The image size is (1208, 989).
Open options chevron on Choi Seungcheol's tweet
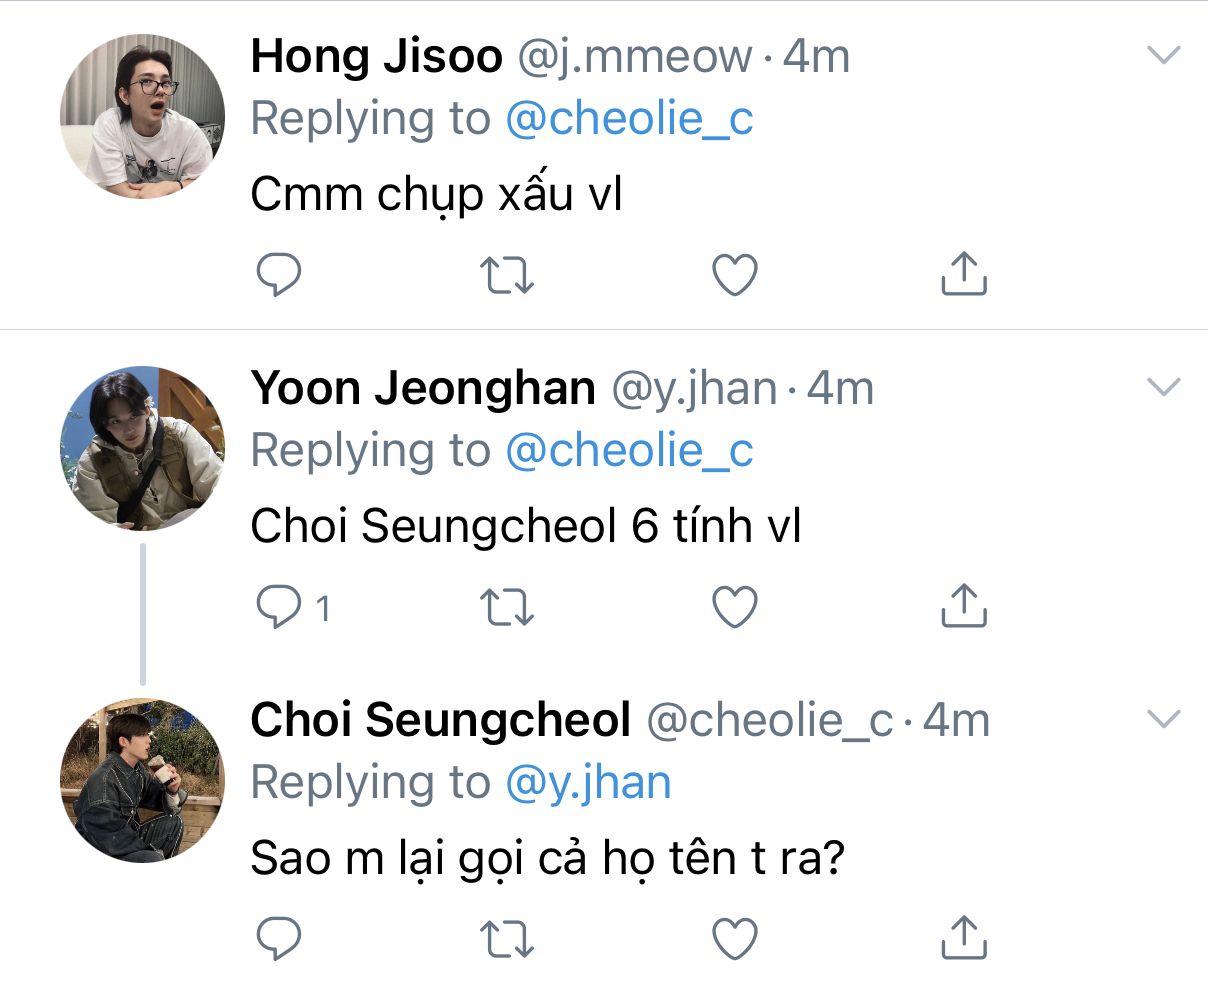(1164, 719)
